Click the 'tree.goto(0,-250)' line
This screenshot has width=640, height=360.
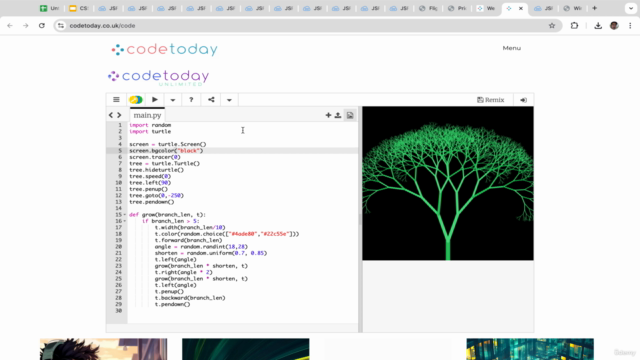point(156,196)
